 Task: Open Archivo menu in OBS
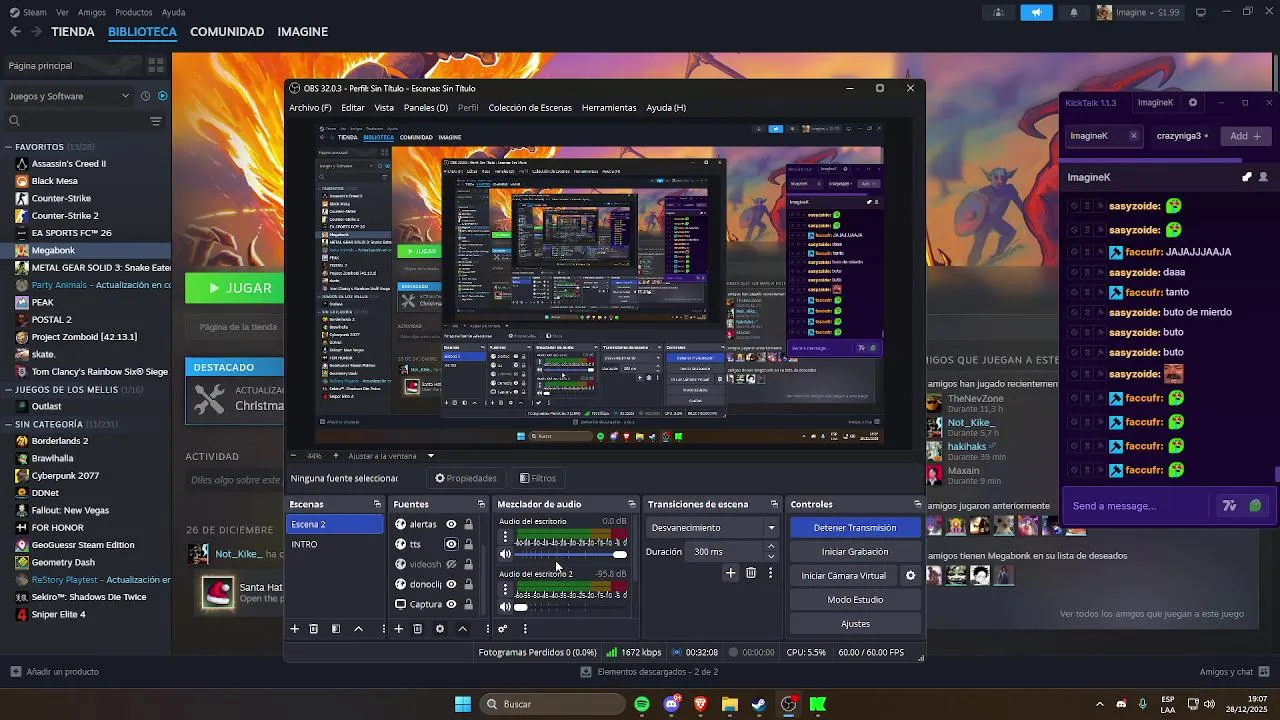pos(310,108)
